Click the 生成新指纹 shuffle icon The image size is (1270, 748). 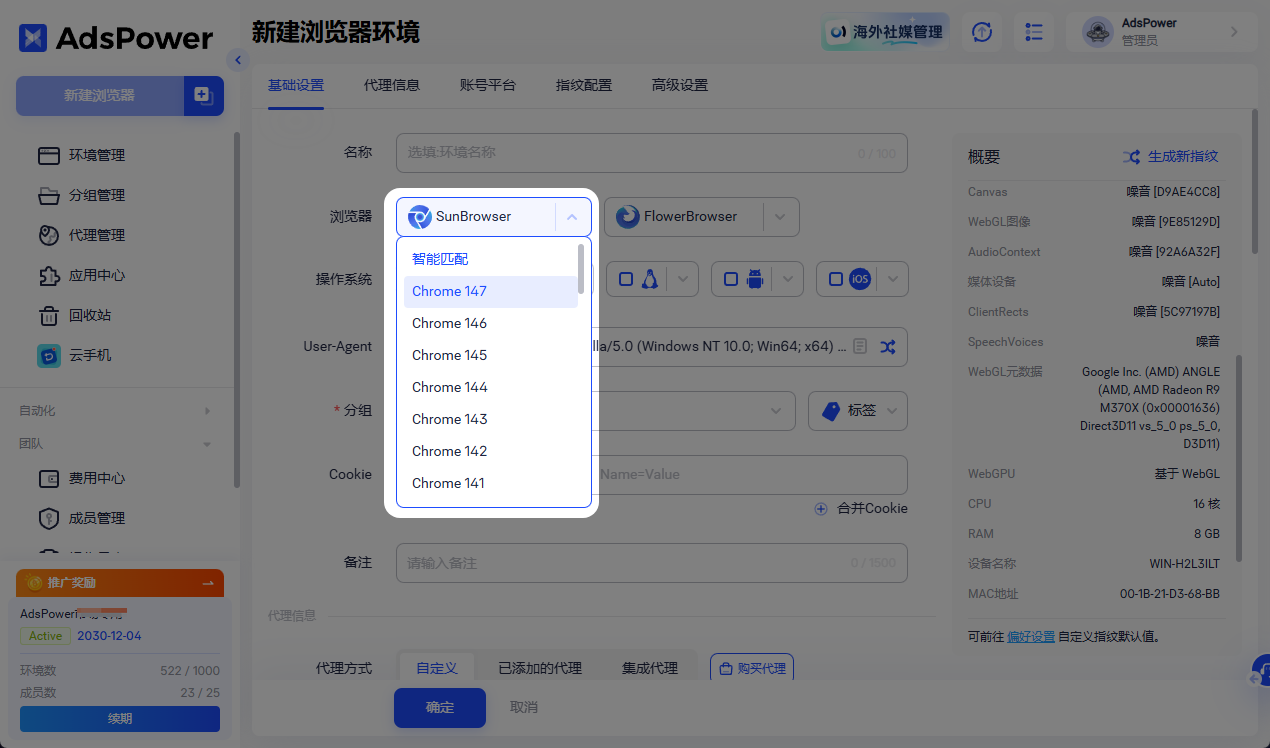click(x=1131, y=157)
